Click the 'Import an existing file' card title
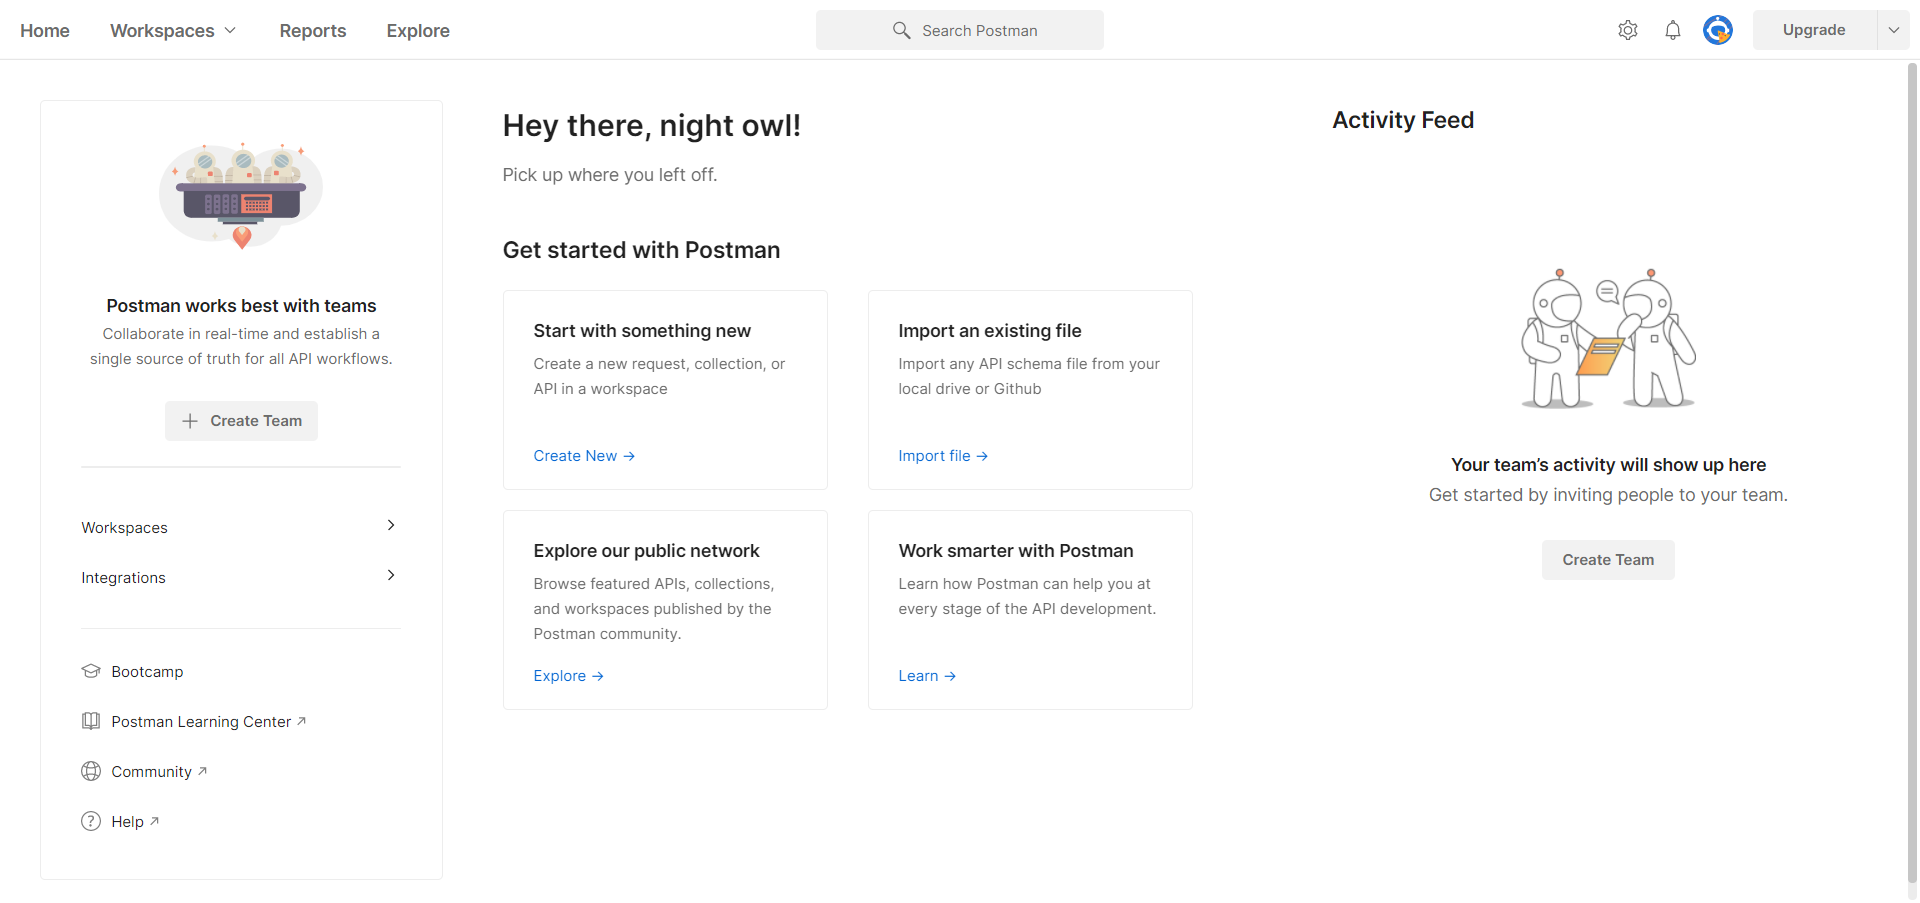Screen dimensions: 1920x903 (x=990, y=331)
